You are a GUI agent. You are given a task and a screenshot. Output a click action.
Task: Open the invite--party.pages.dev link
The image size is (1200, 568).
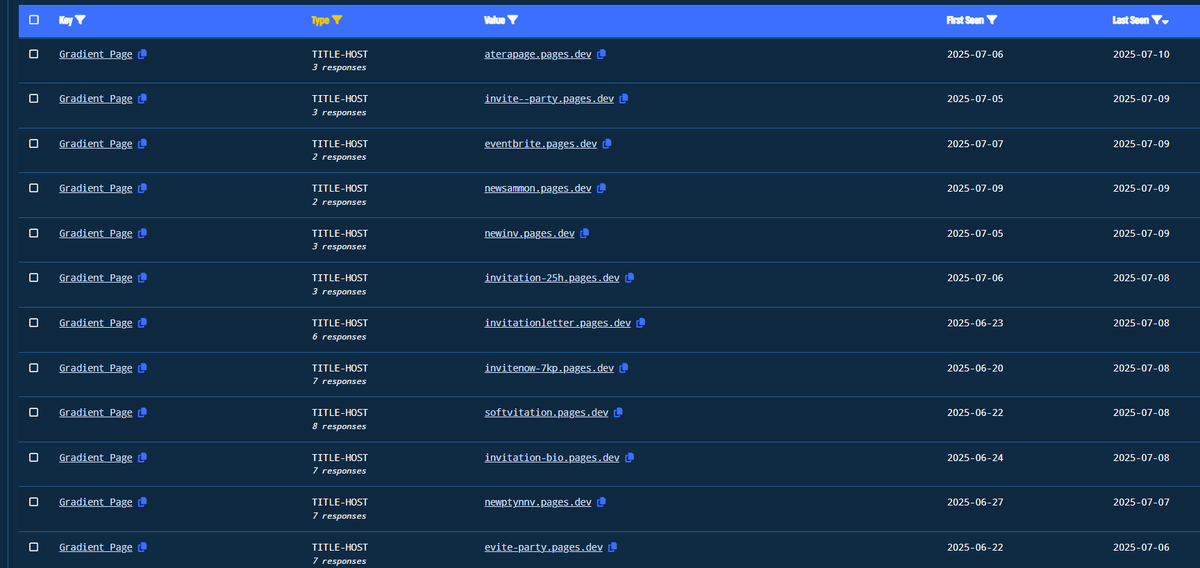[x=549, y=99]
